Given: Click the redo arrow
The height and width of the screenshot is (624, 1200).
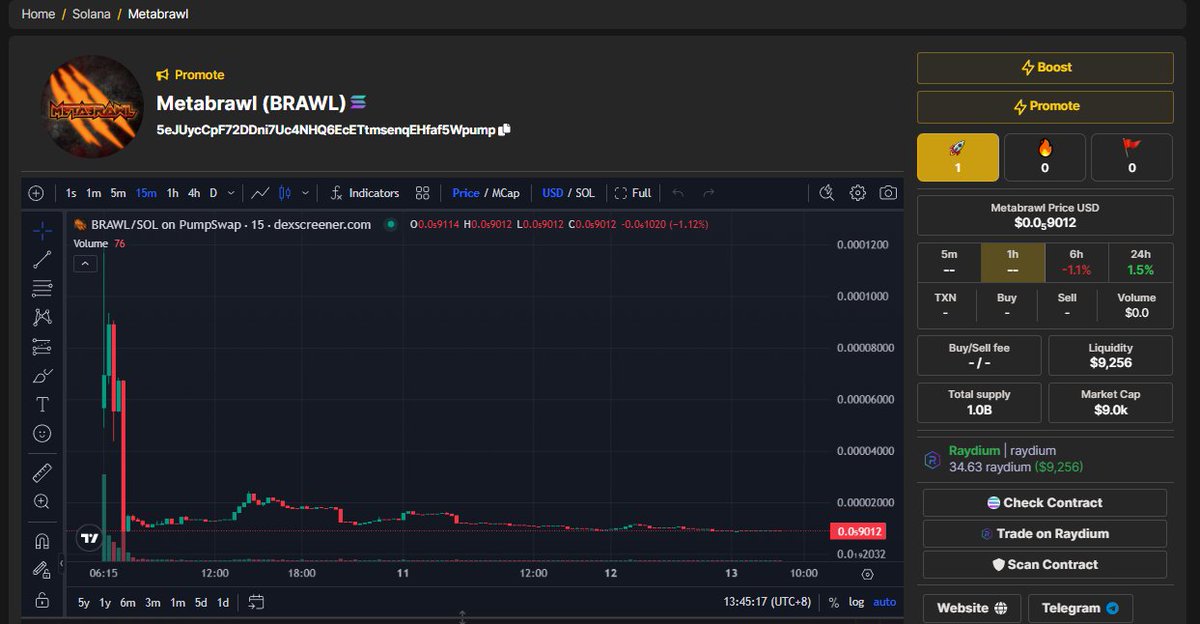Looking at the screenshot, I should tap(709, 193).
